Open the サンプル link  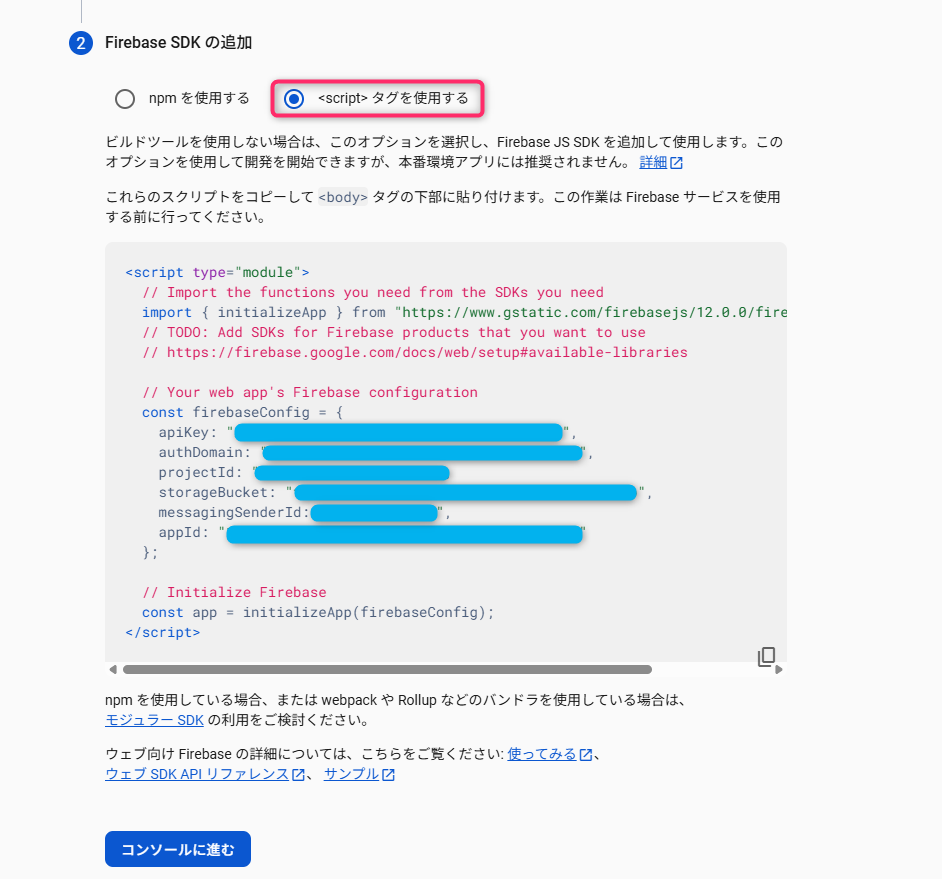coord(351,774)
